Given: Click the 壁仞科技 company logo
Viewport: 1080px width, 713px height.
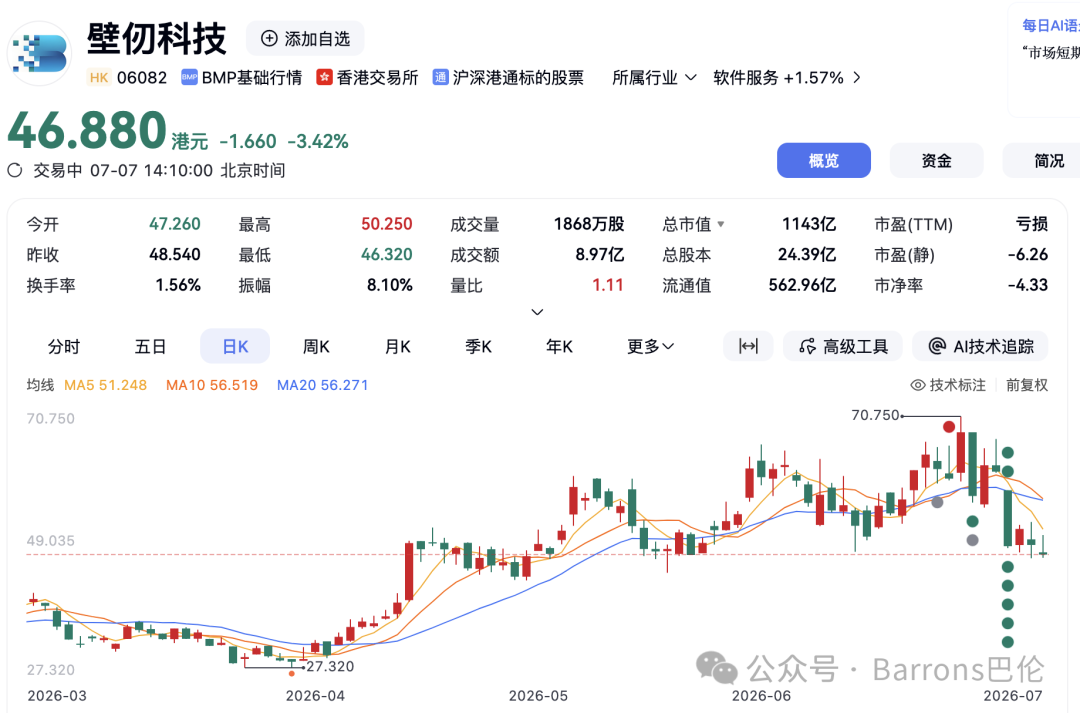Looking at the screenshot, I should (39, 54).
